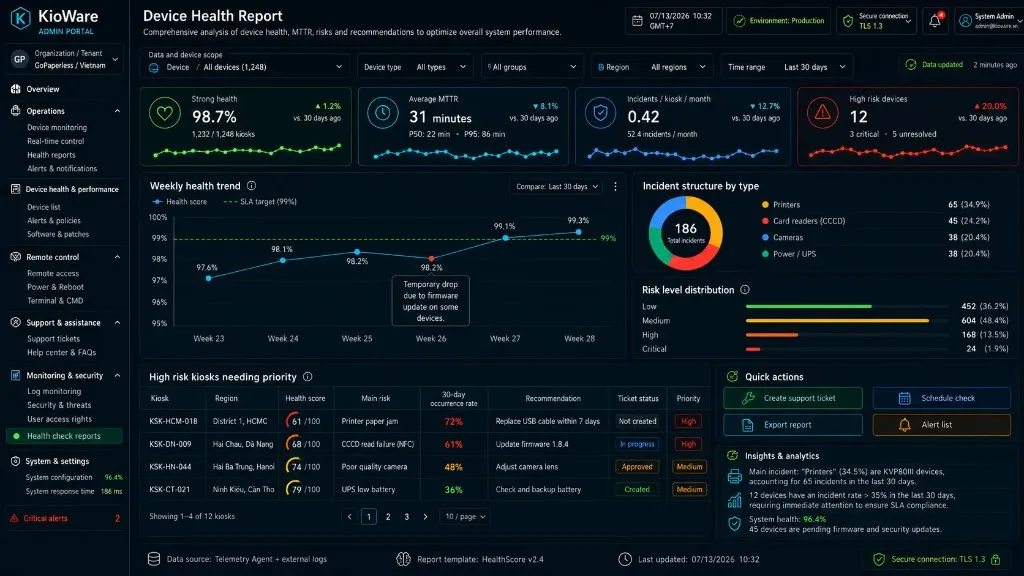Click previous page arrow in pagination
This screenshot has height=576, width=1024.
coord(349,517)
